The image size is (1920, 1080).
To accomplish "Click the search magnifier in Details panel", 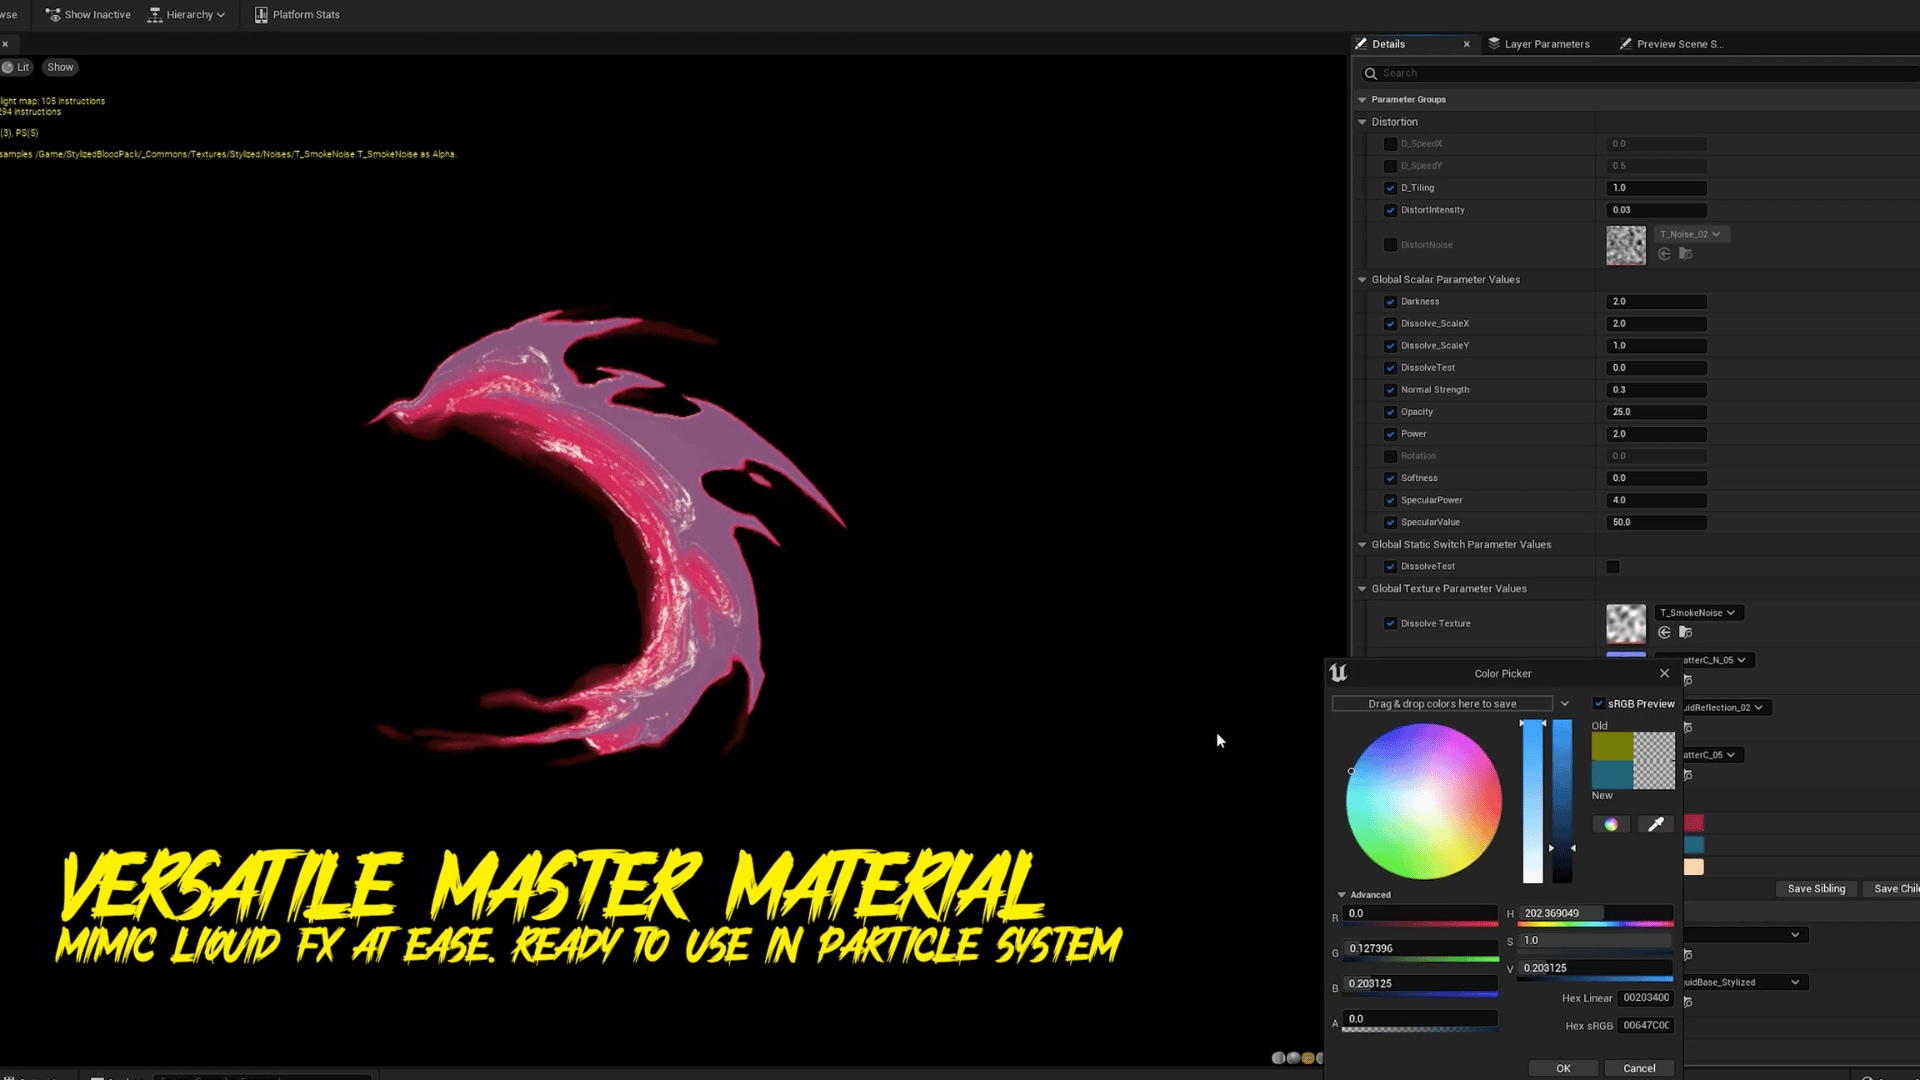I will point(1371,72).
